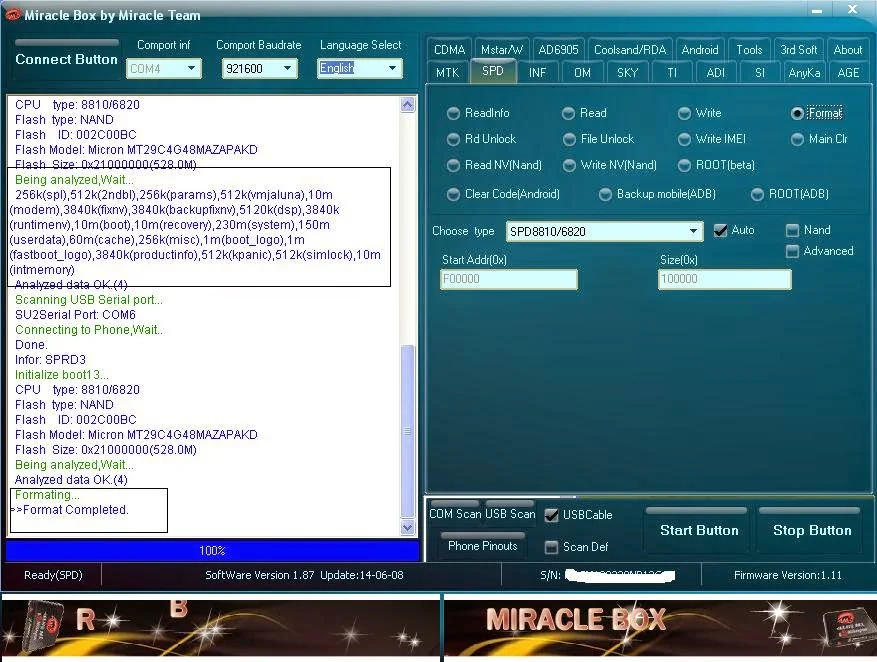Switch to the SI tab

[x=760, y=73]
